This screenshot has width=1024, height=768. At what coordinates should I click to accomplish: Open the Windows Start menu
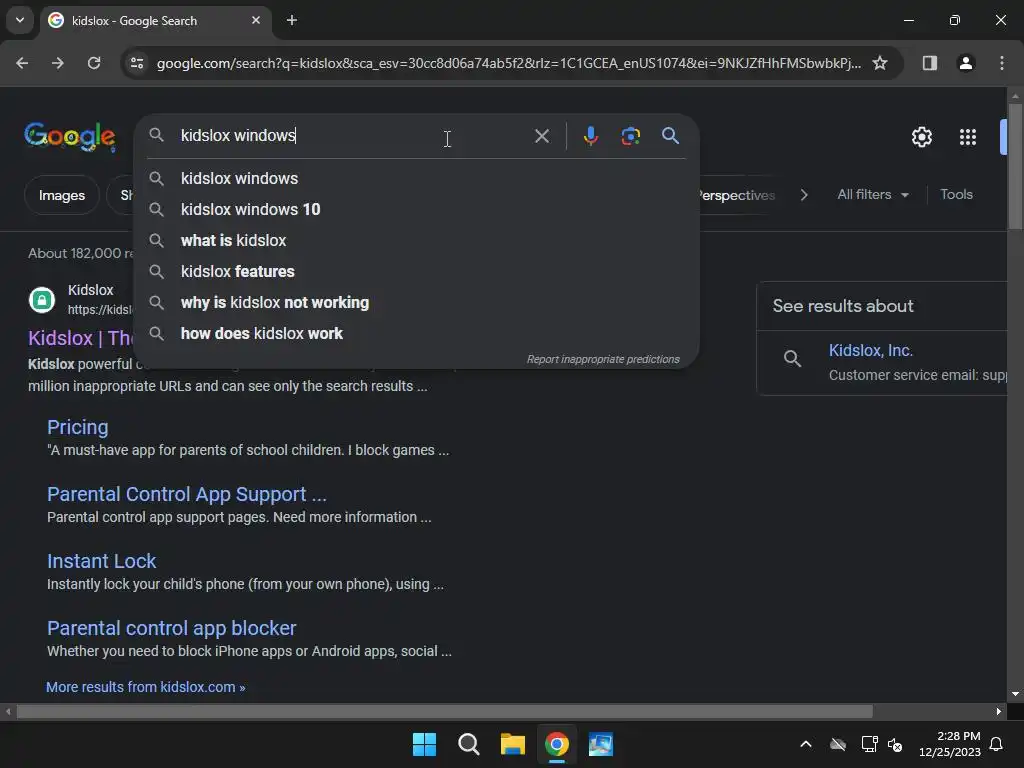[424, 744]
